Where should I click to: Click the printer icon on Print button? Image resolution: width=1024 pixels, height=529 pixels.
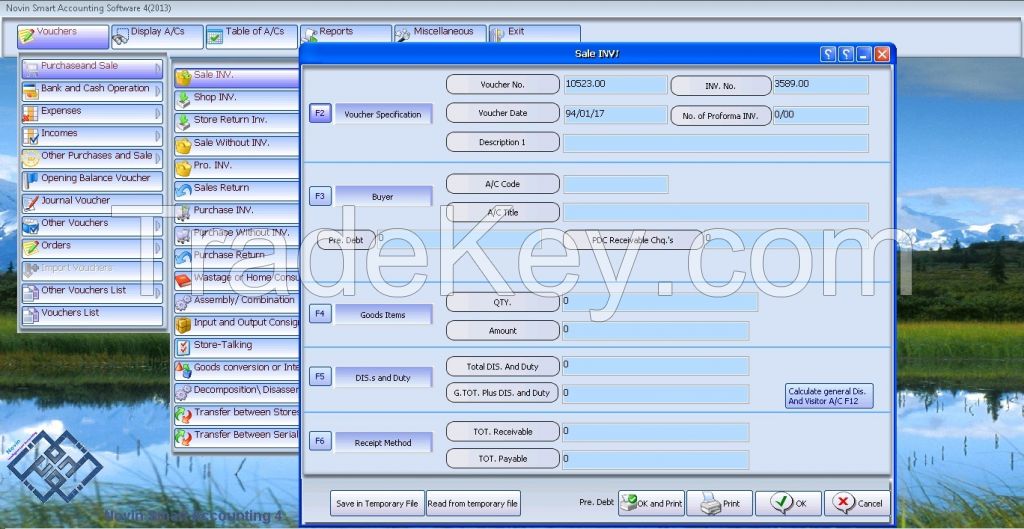tap(708, 503)
